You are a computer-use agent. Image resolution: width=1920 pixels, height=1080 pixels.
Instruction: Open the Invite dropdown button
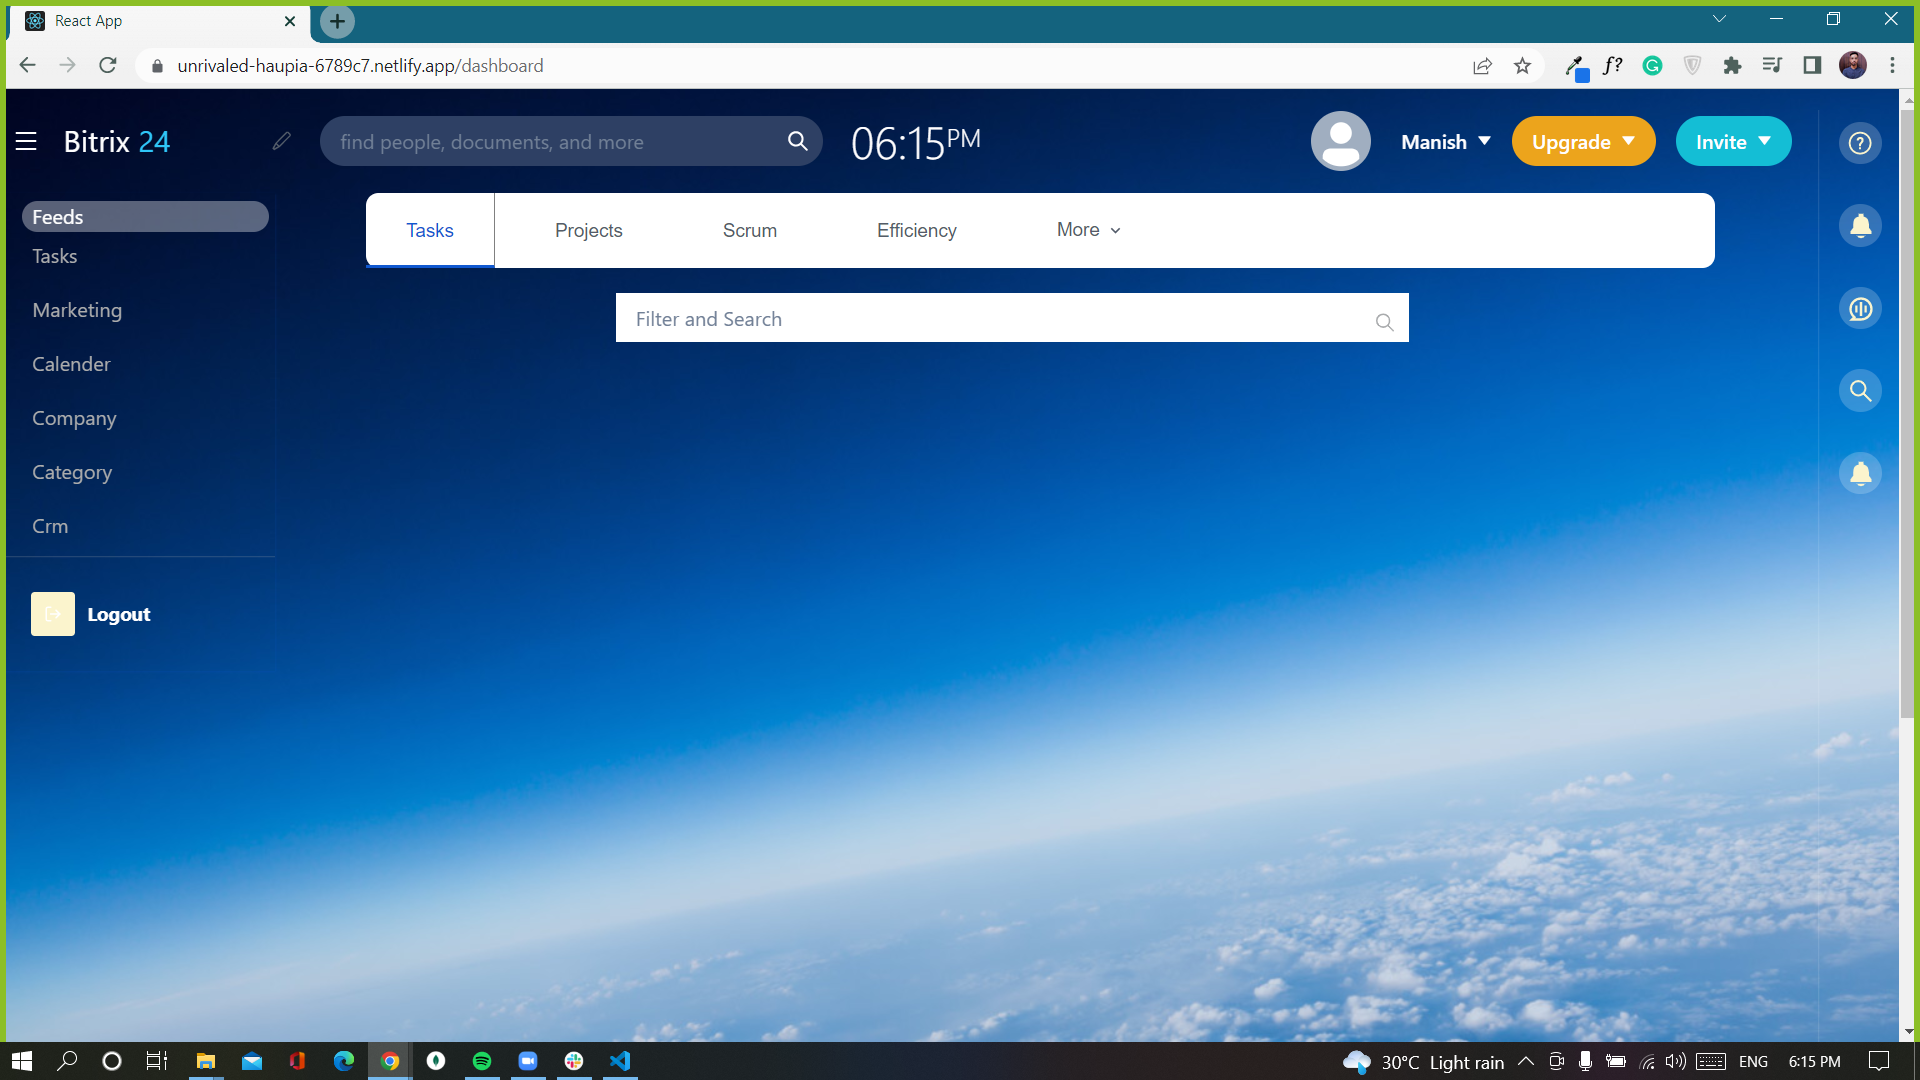click(x=1733, y=142)
